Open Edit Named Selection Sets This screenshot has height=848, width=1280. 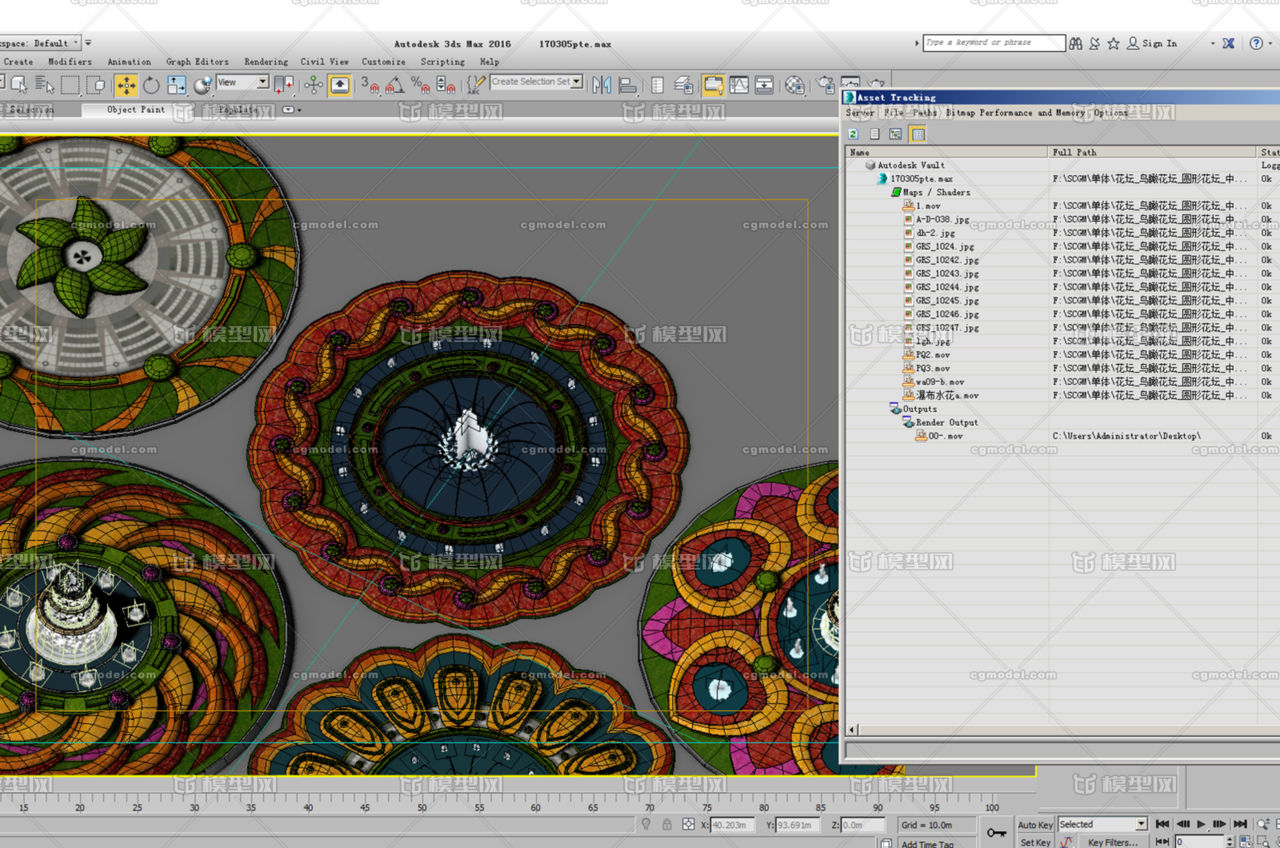coord(476,85)
